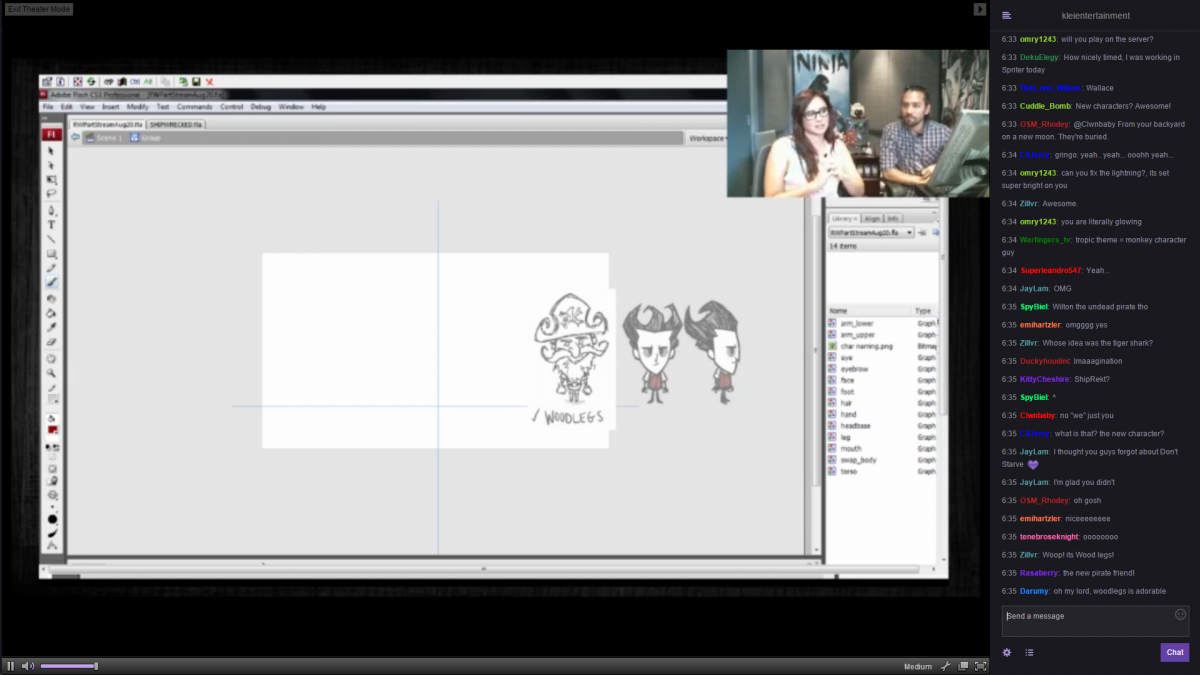Open player options wrench icon
The image size is (1200, 675).
click(945, 666)
